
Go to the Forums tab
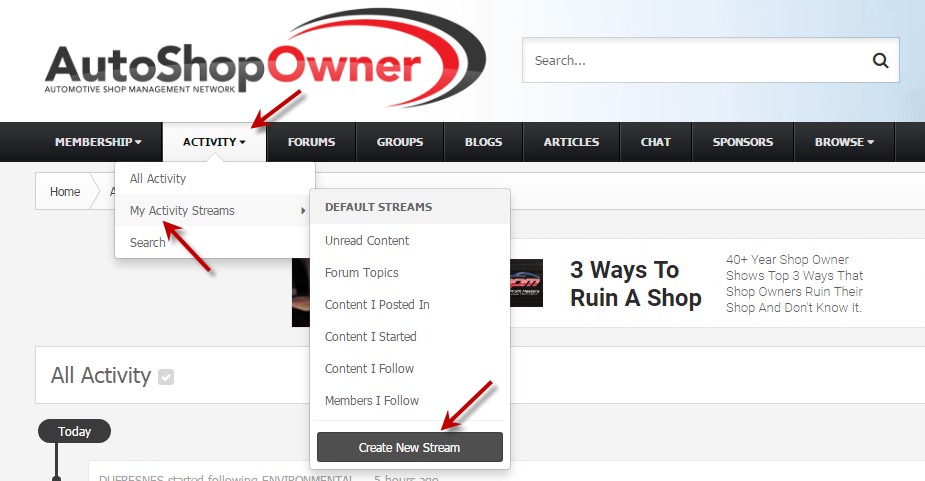click(311, 142)
